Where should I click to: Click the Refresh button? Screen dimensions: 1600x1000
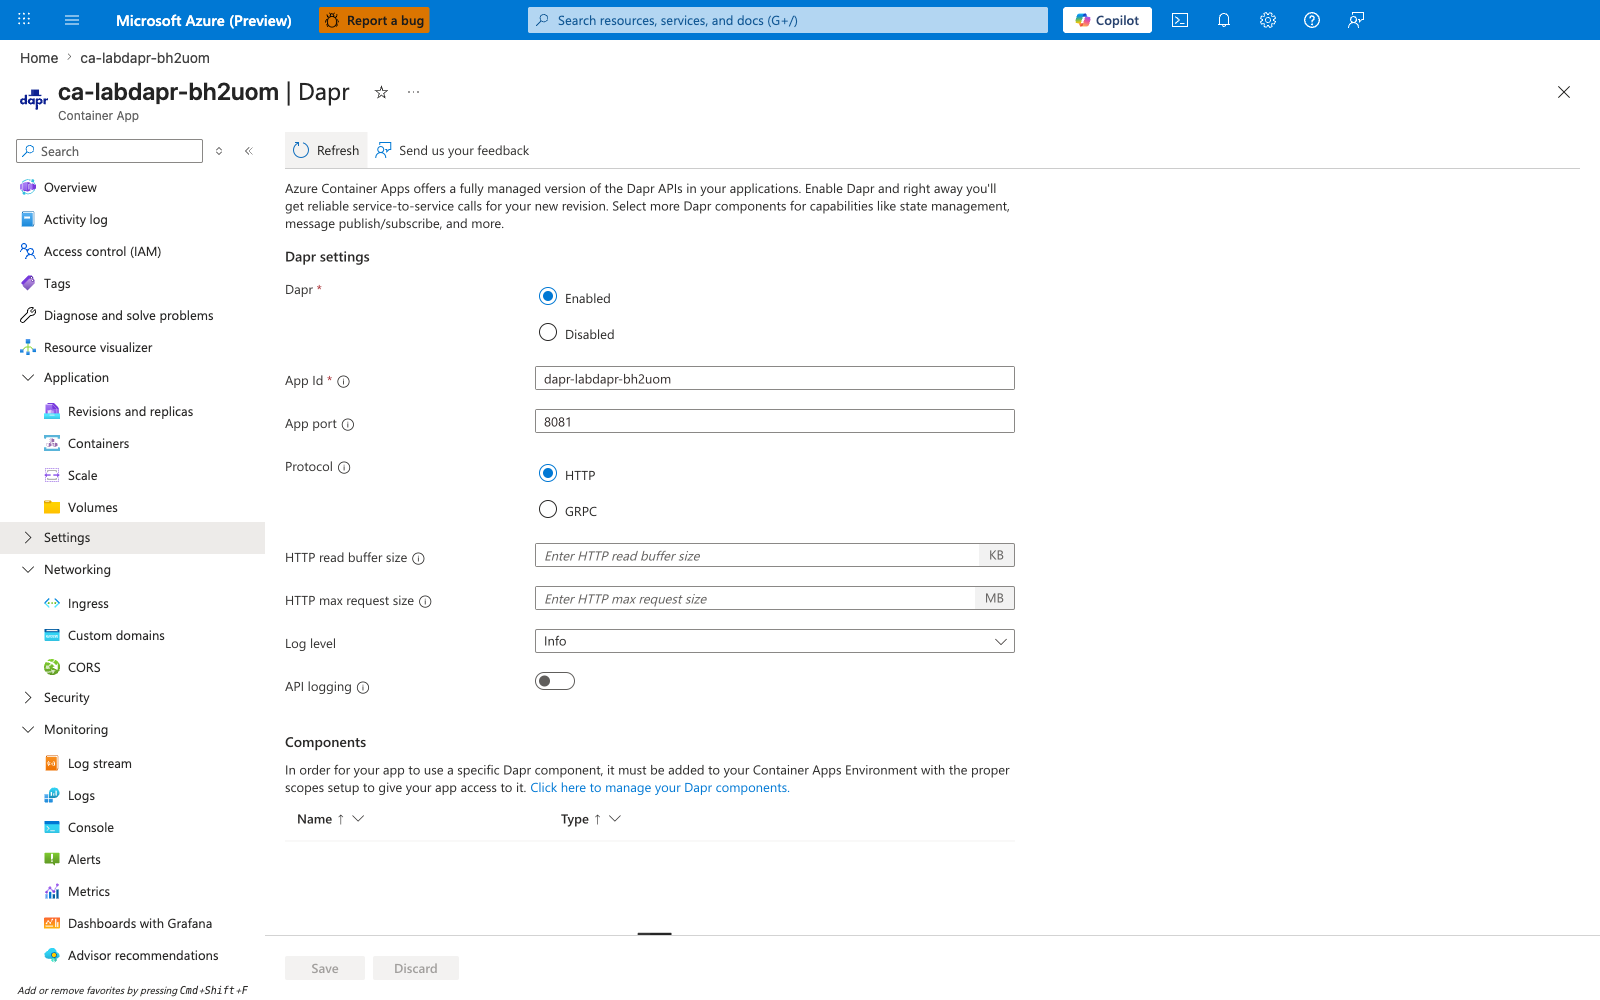point(326,150)
